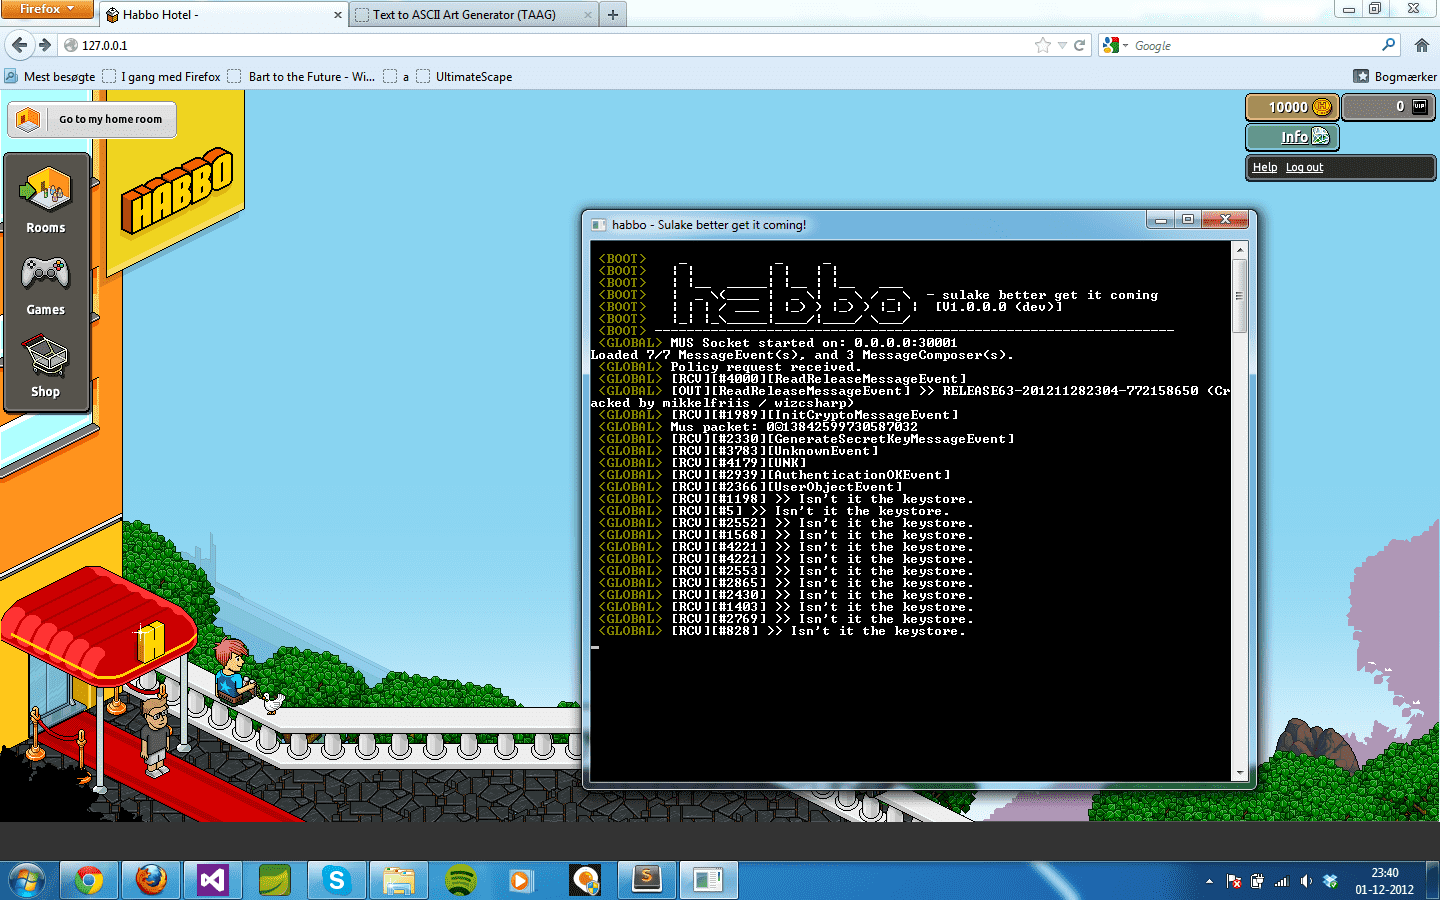Click the 10000 credits counter

(1292, 107)
